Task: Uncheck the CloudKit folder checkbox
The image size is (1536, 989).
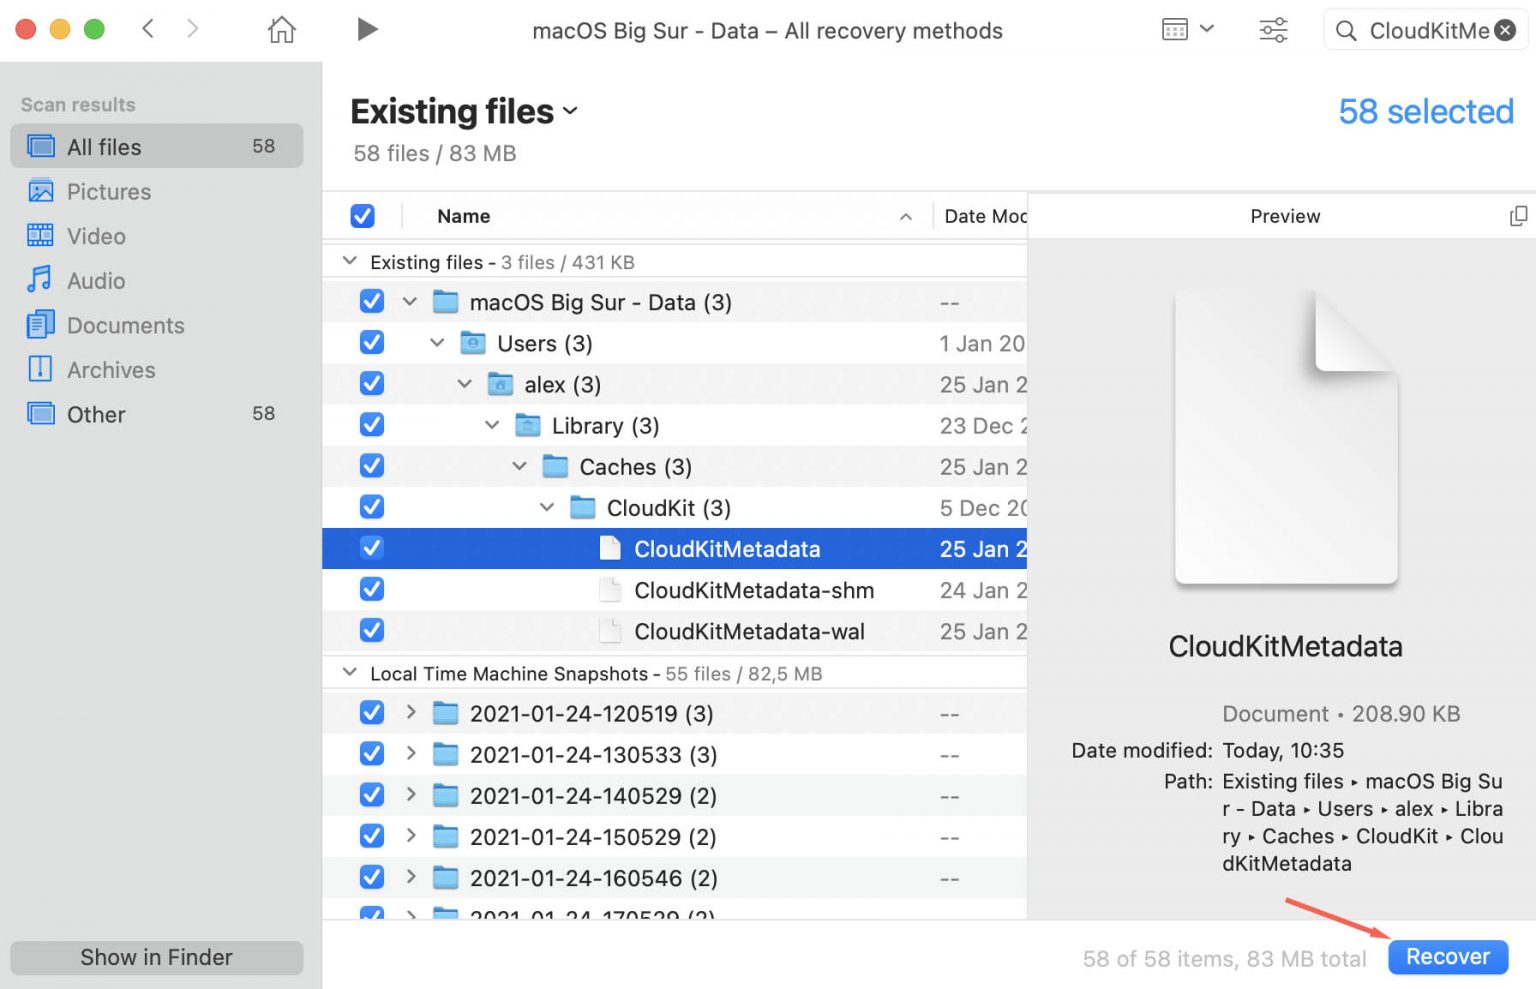Action: coord(371,506)
